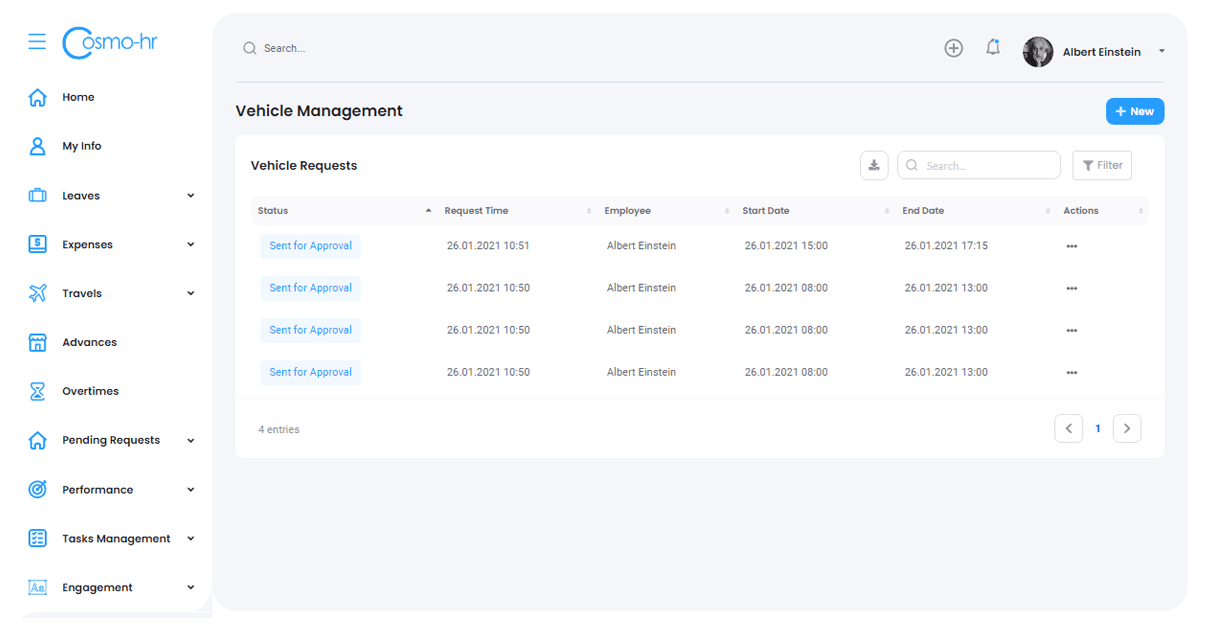Screen dimensions: 1223x627
Task: Open actions menu for the 10:51 request
Action: pyautogui.click(x=1071, y=246)
